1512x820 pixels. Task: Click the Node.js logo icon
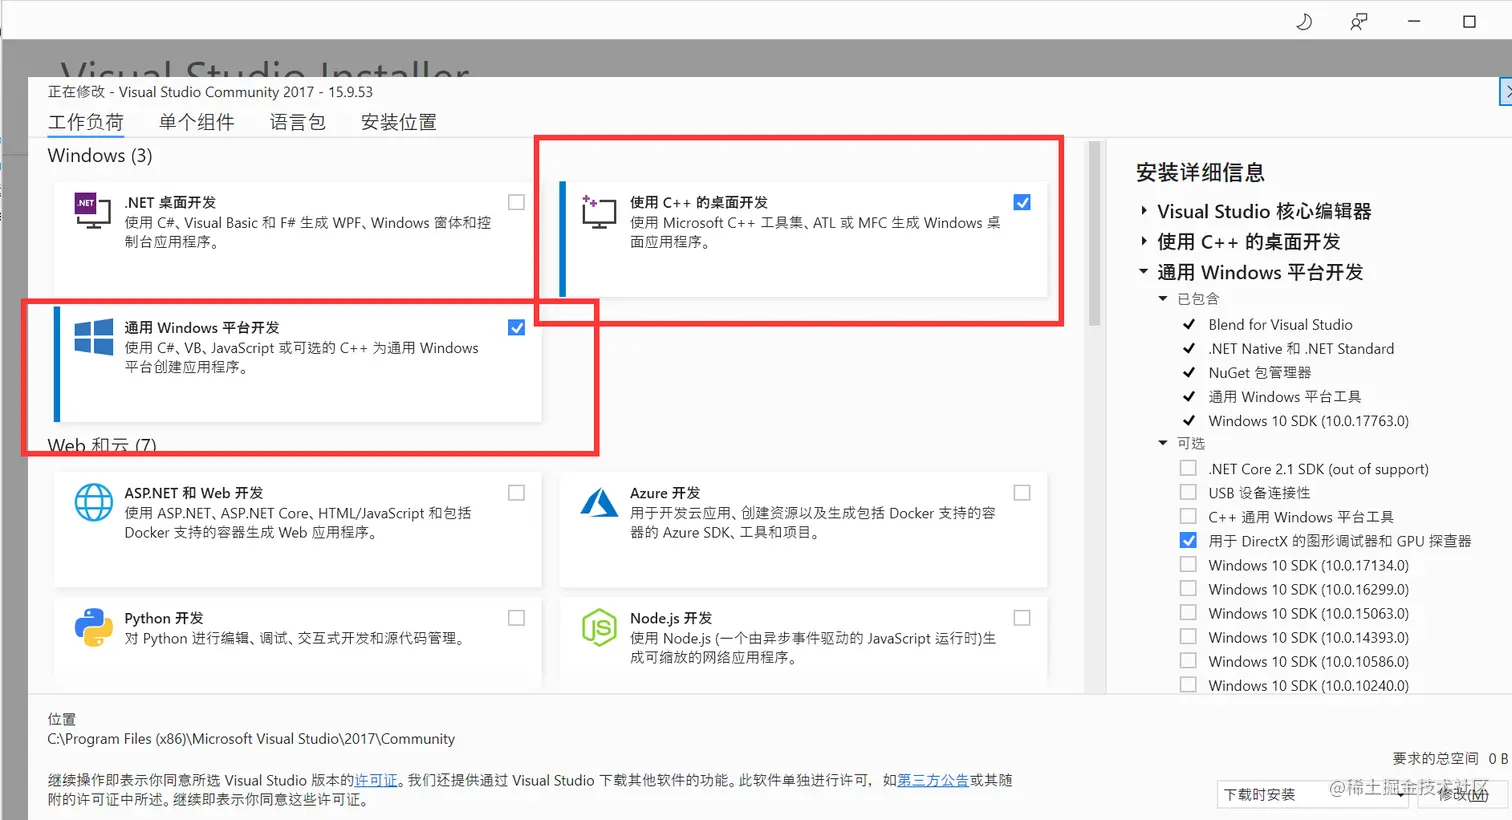[x=599, y=627]
